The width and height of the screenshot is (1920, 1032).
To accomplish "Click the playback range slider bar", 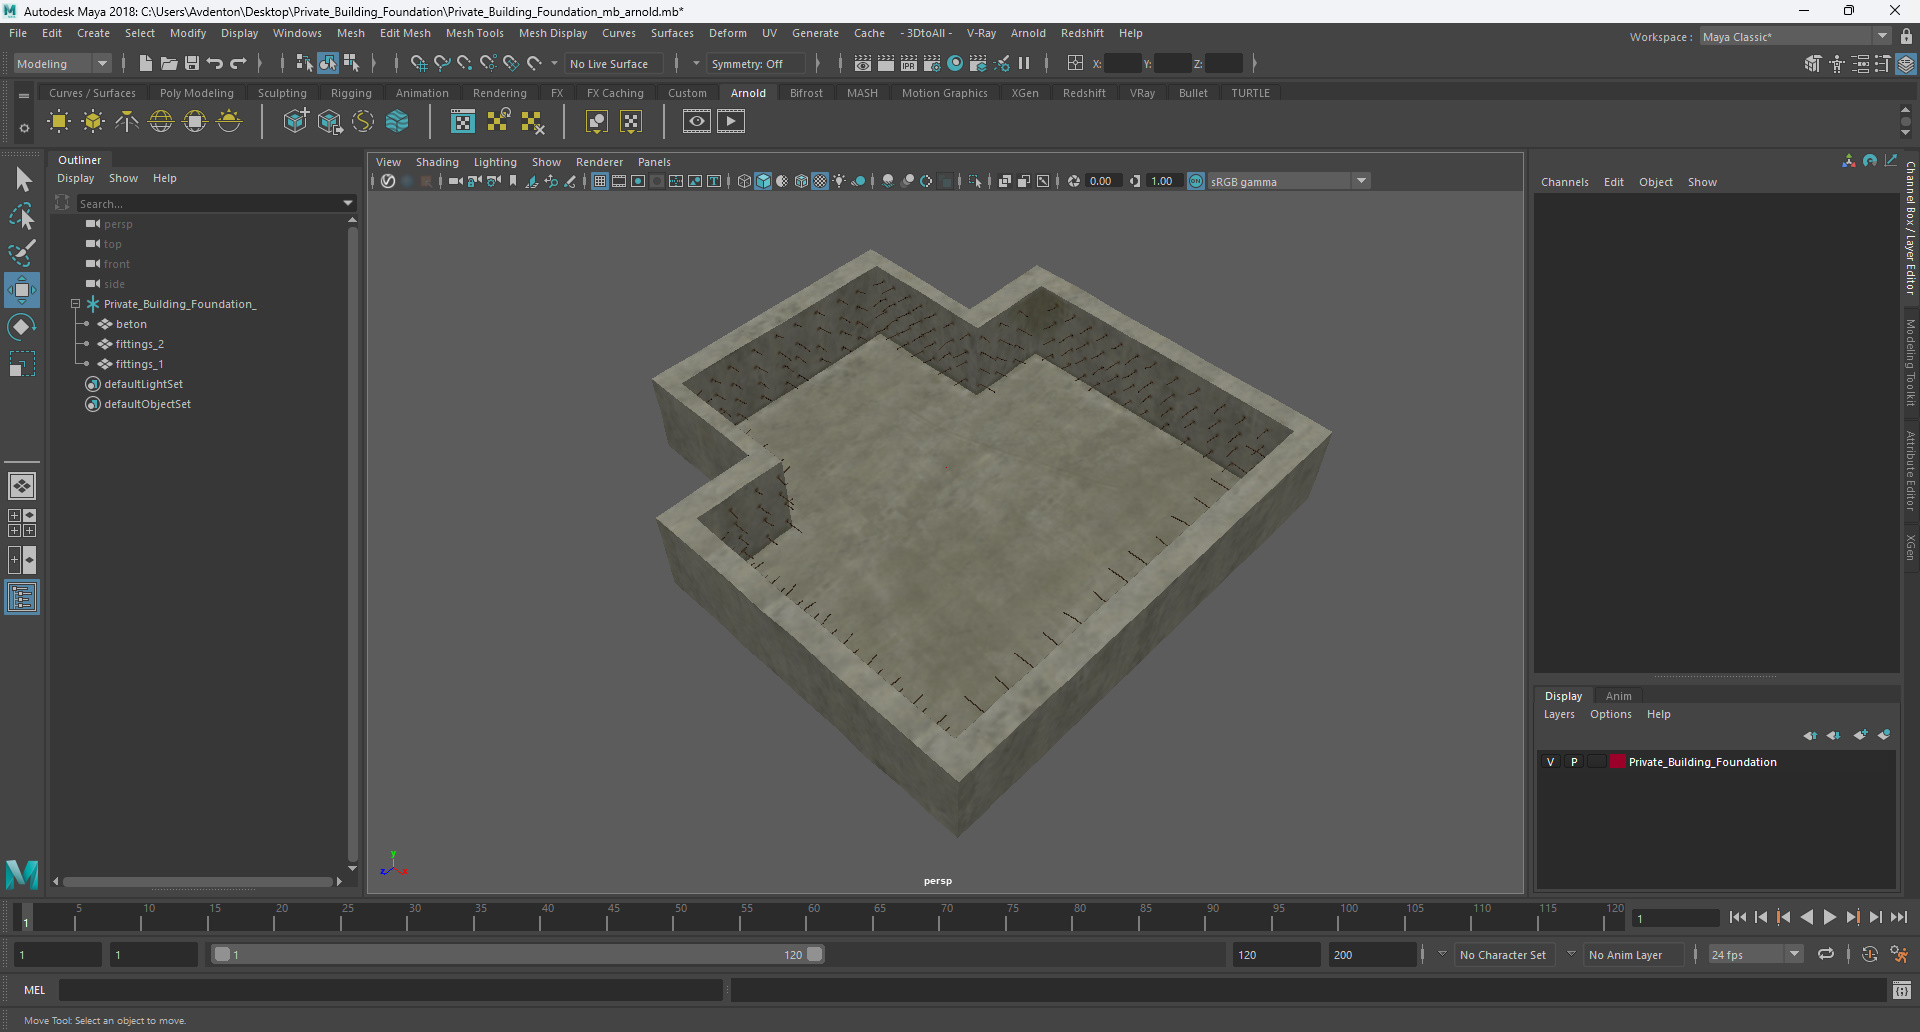I will [518, 955].
